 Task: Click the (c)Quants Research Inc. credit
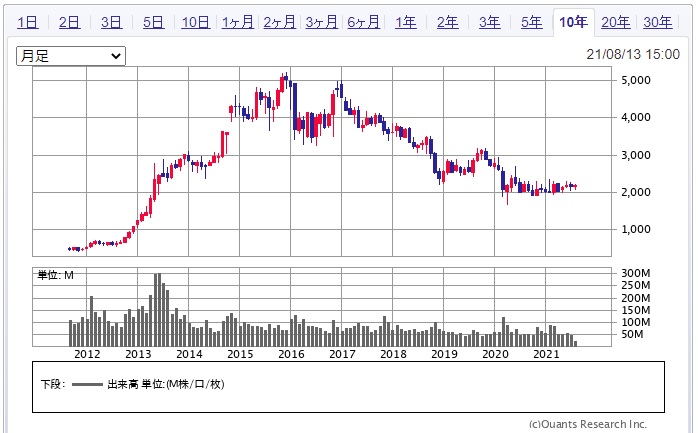click(588, 424)
